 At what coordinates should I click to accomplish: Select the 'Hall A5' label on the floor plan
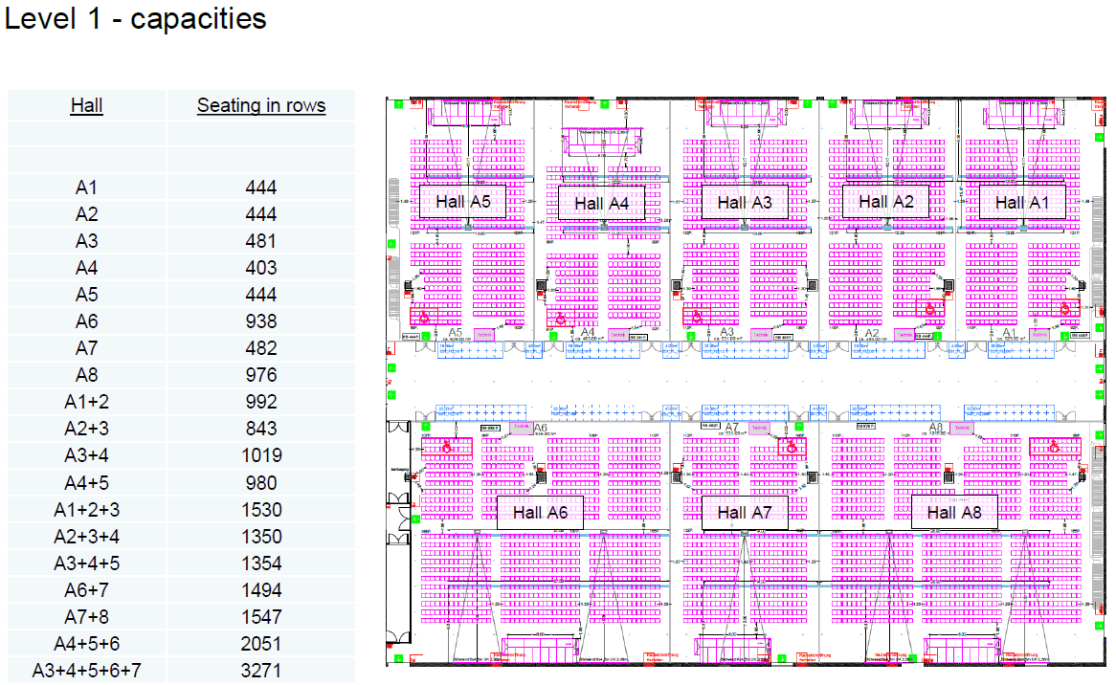[463, 202]
